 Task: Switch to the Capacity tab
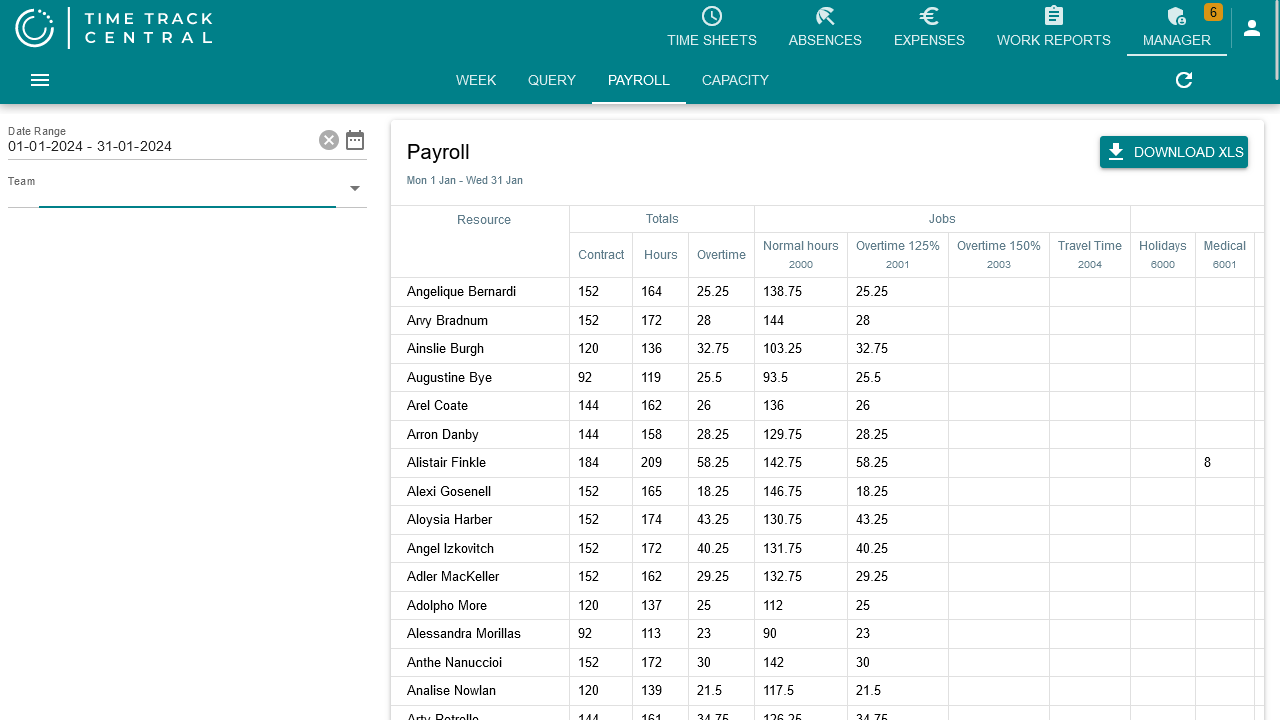735,80
